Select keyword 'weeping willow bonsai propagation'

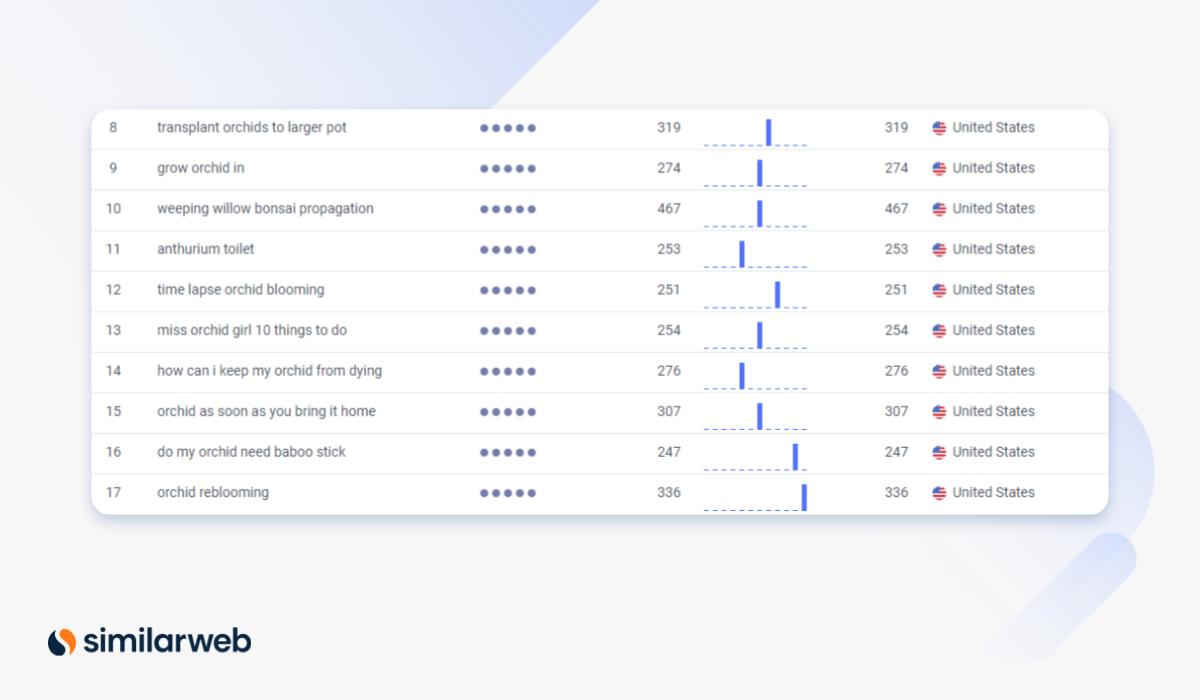pos(265,209)
